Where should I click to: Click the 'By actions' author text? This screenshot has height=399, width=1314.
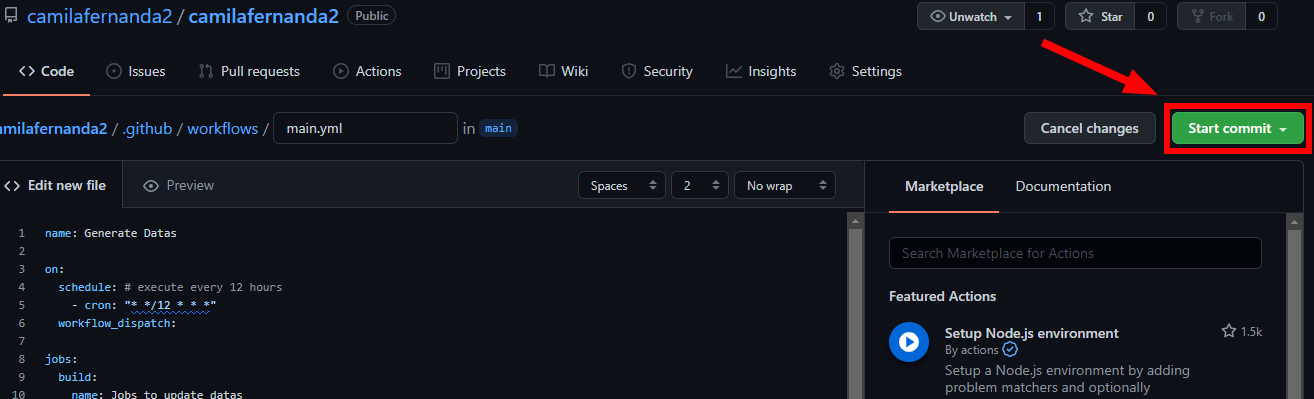coord(972,350)
